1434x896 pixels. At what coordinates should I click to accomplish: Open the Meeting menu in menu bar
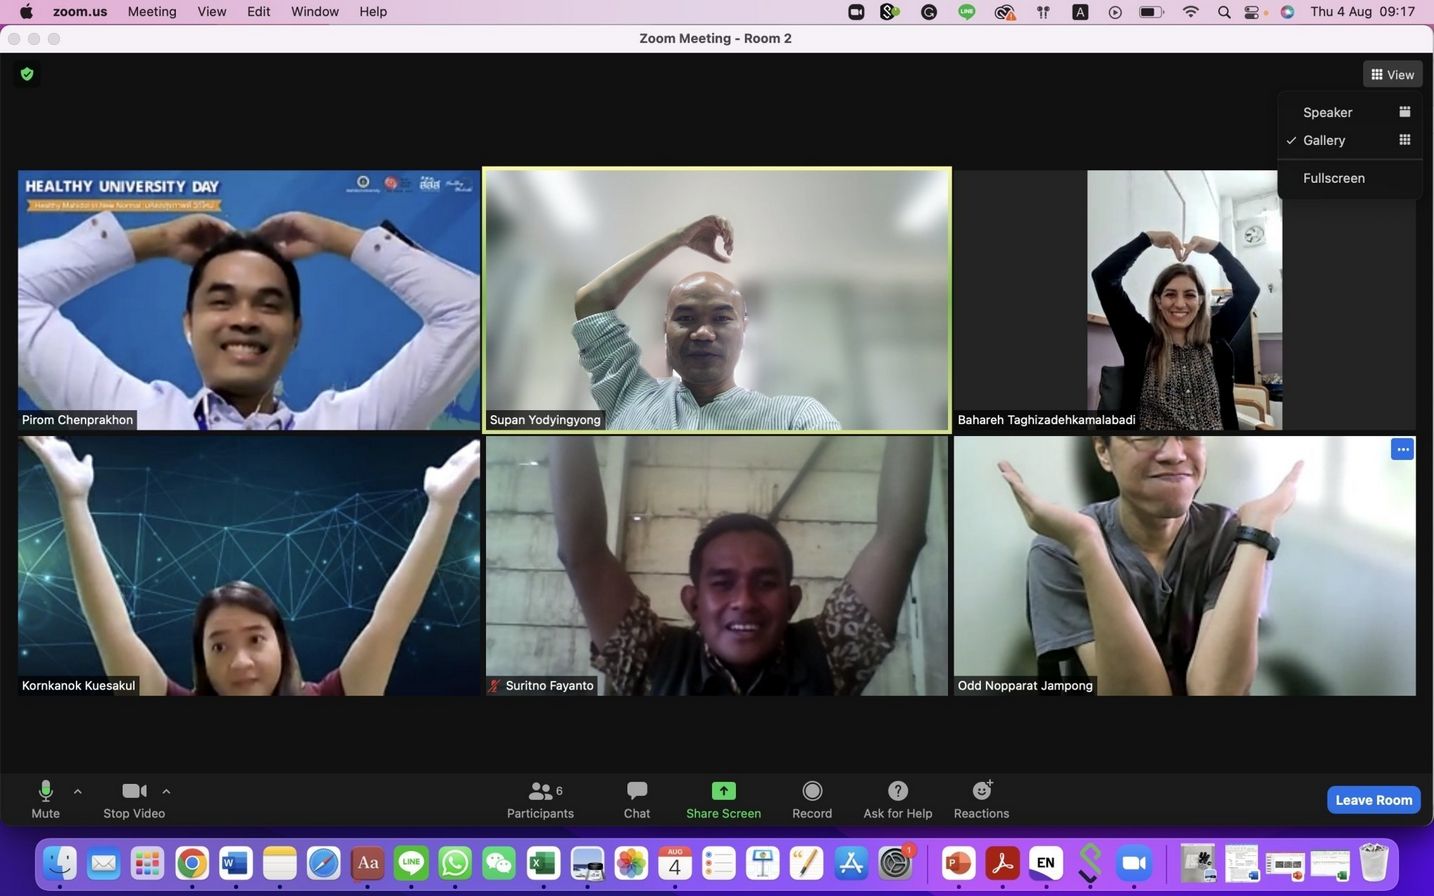[152, 12]
